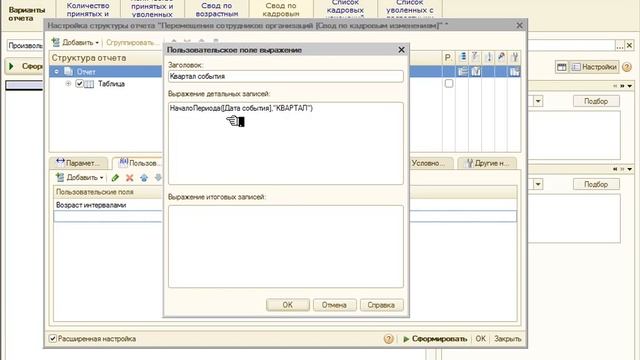Click the Выражение итоговых записей text area

tap(286, 246)
